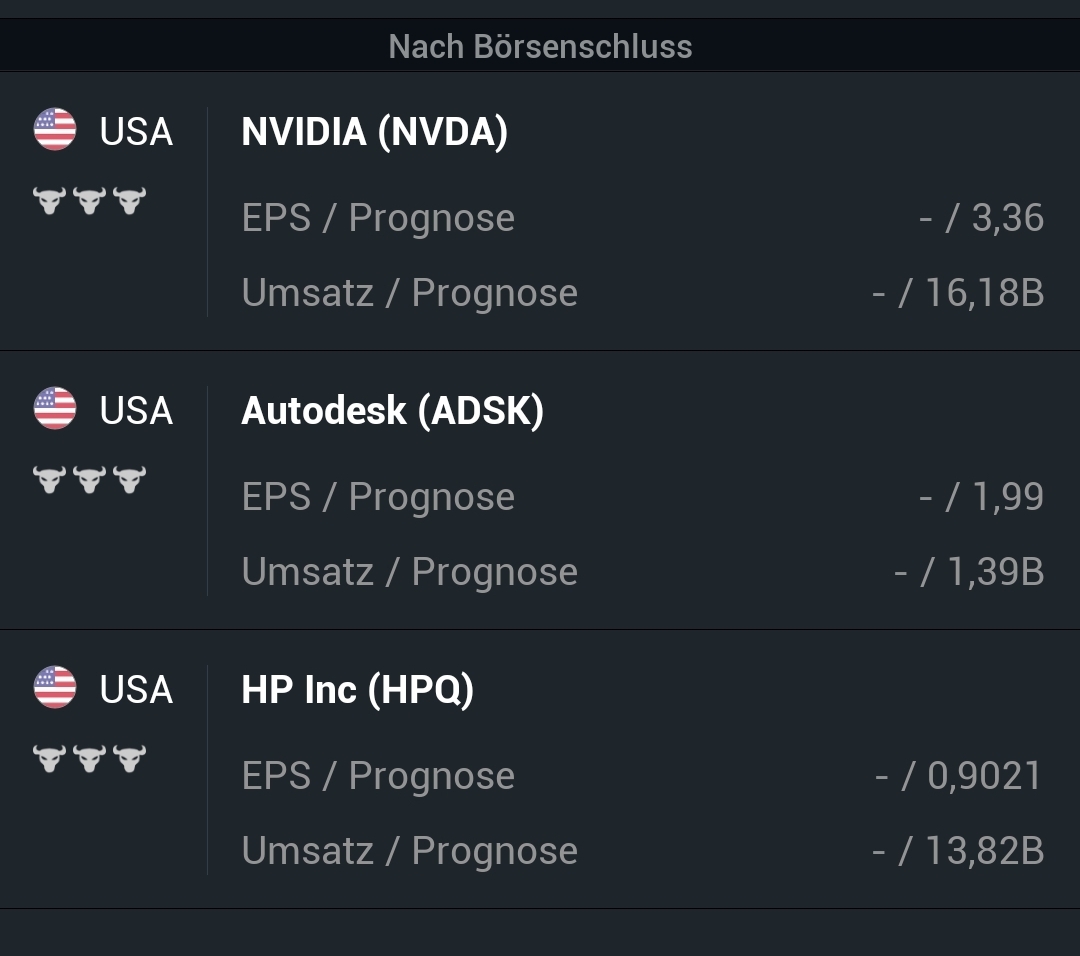
Task: Click the USA flag icon next to Autodesk
Action: [55, 409]
